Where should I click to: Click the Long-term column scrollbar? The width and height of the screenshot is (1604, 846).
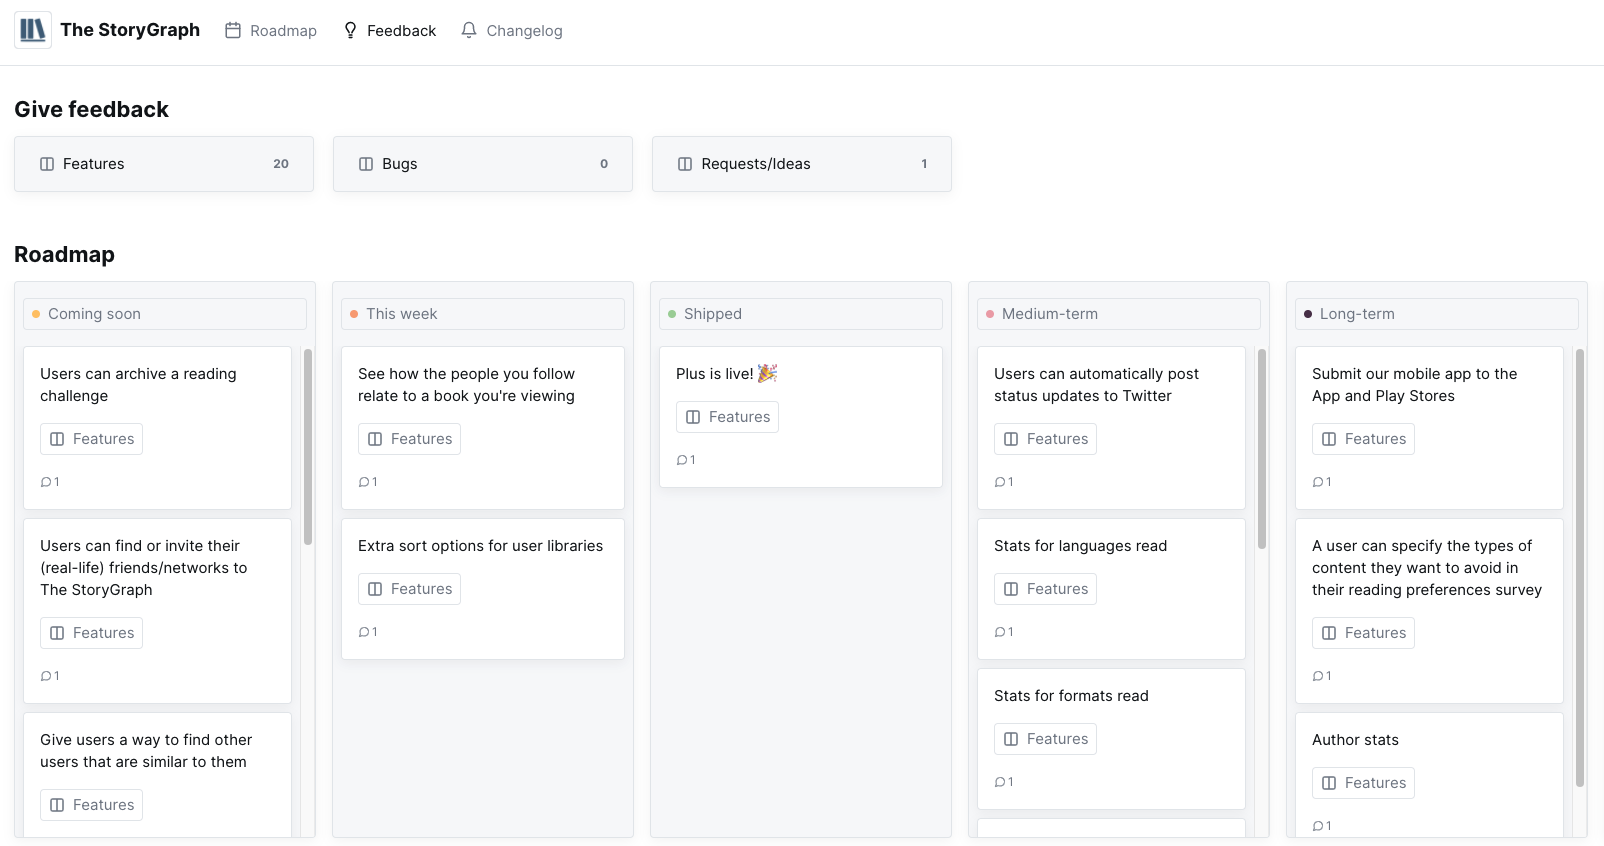click(x=1580, y=568)
